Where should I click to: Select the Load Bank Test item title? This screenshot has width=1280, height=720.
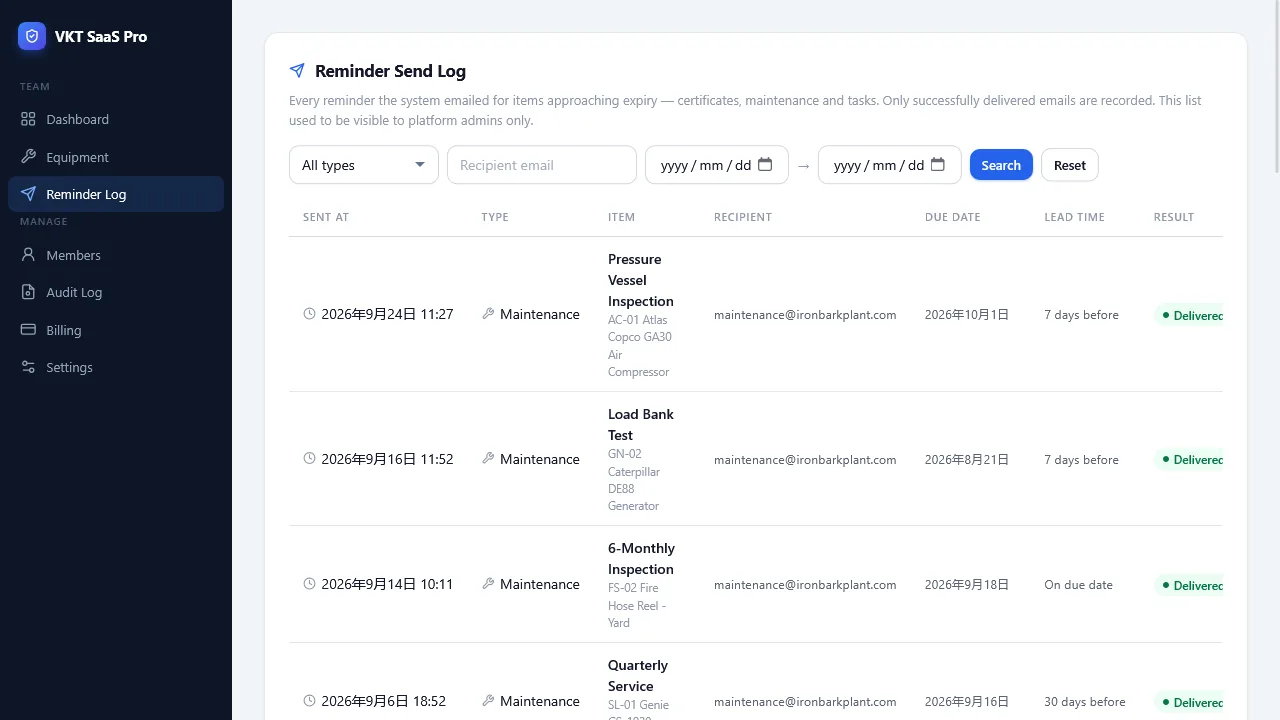point(641,425)
